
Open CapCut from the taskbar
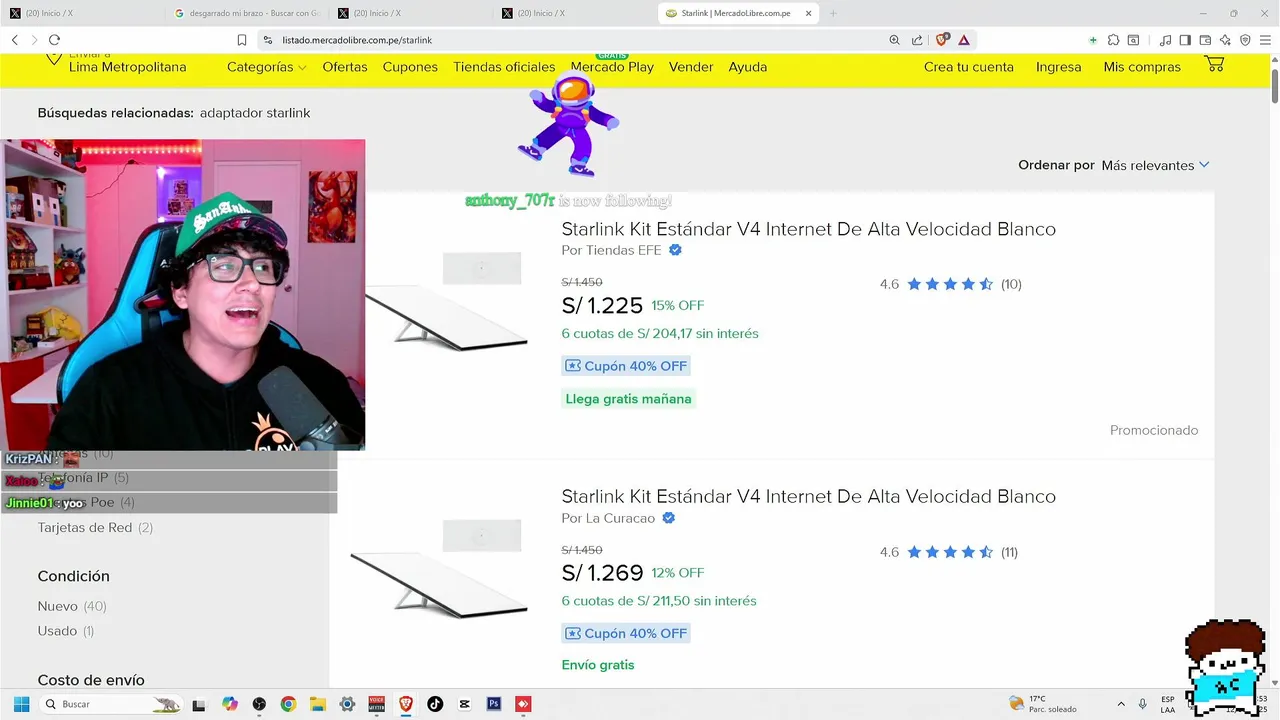tap(464, 704)
